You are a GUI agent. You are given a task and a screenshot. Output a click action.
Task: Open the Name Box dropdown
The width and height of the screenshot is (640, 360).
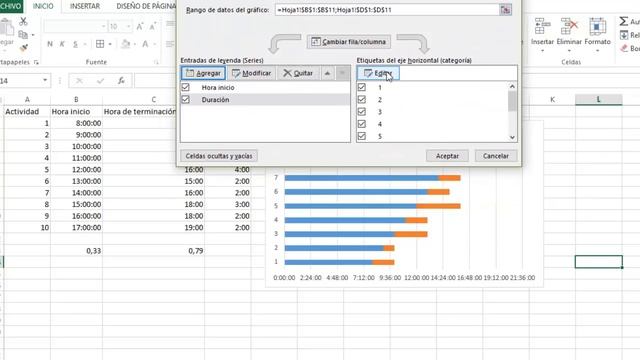[45, 80]
